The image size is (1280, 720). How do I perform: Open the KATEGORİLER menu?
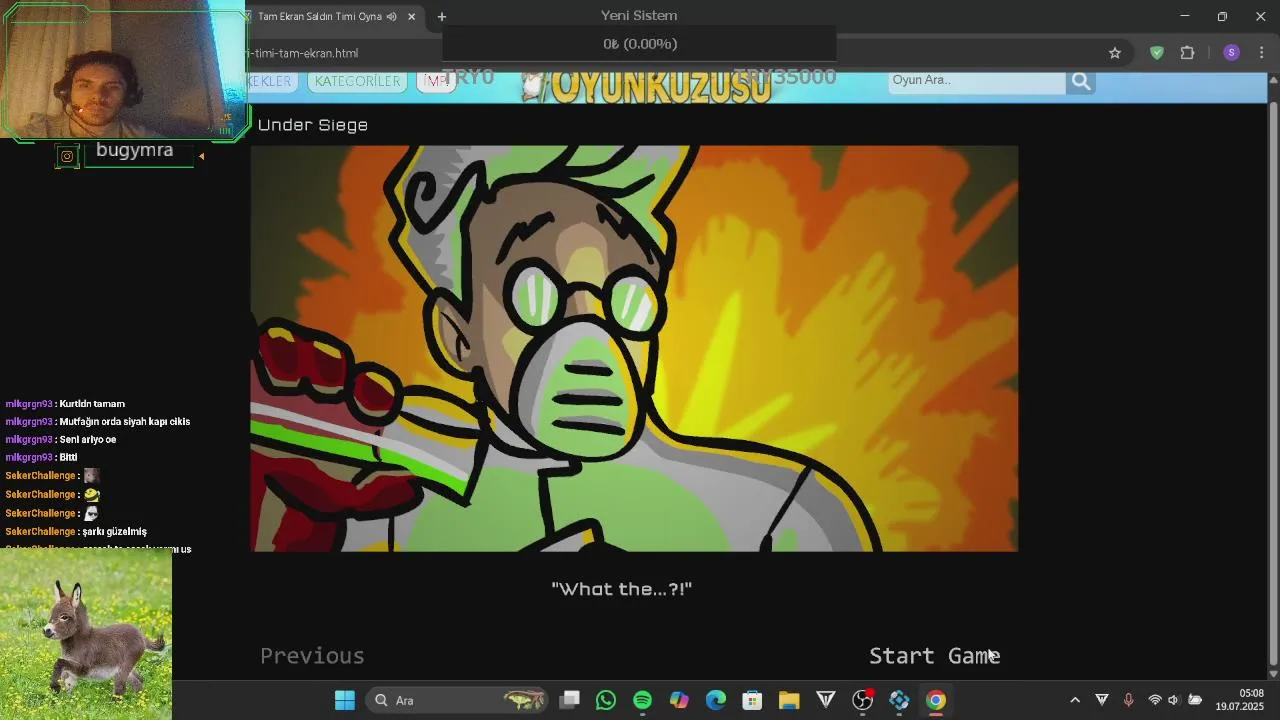pos(357,81)
